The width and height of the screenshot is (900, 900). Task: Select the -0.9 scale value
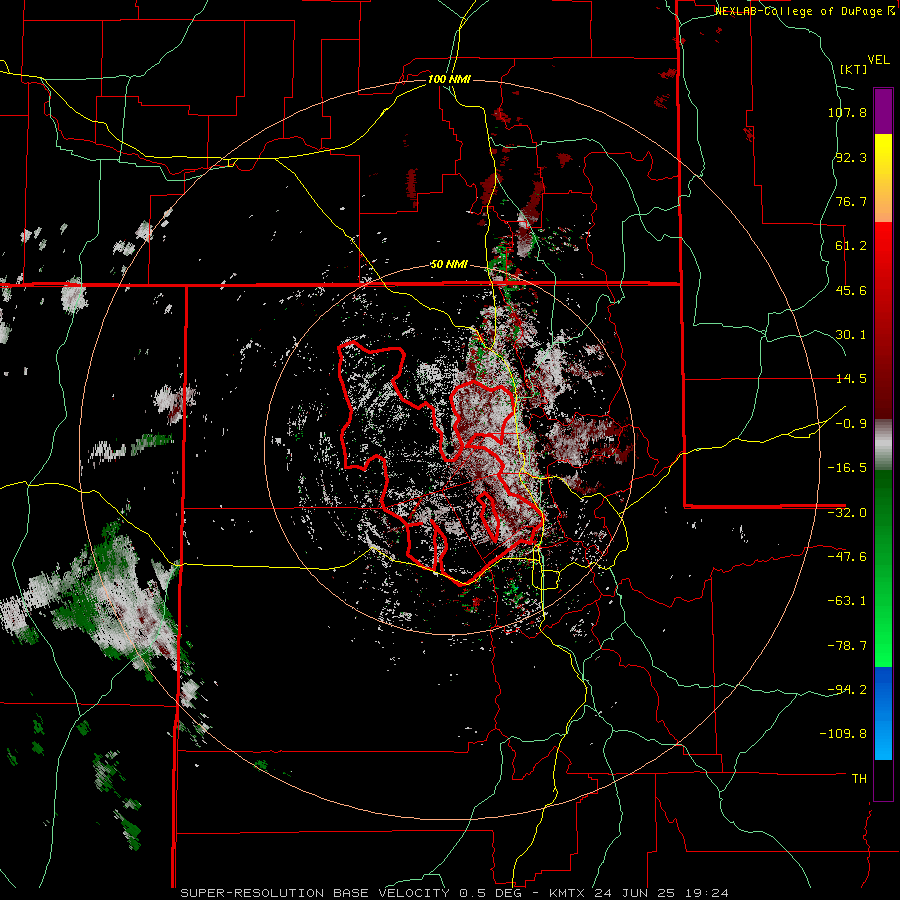(851, 424)
